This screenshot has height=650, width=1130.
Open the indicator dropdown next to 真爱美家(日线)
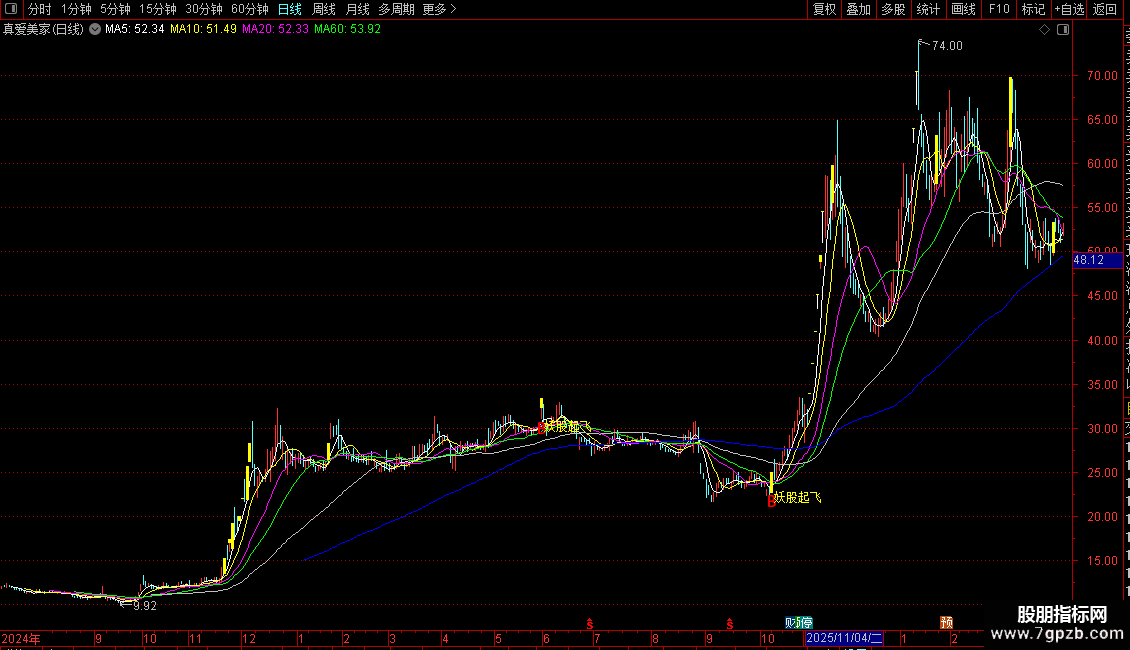point(94,30)
